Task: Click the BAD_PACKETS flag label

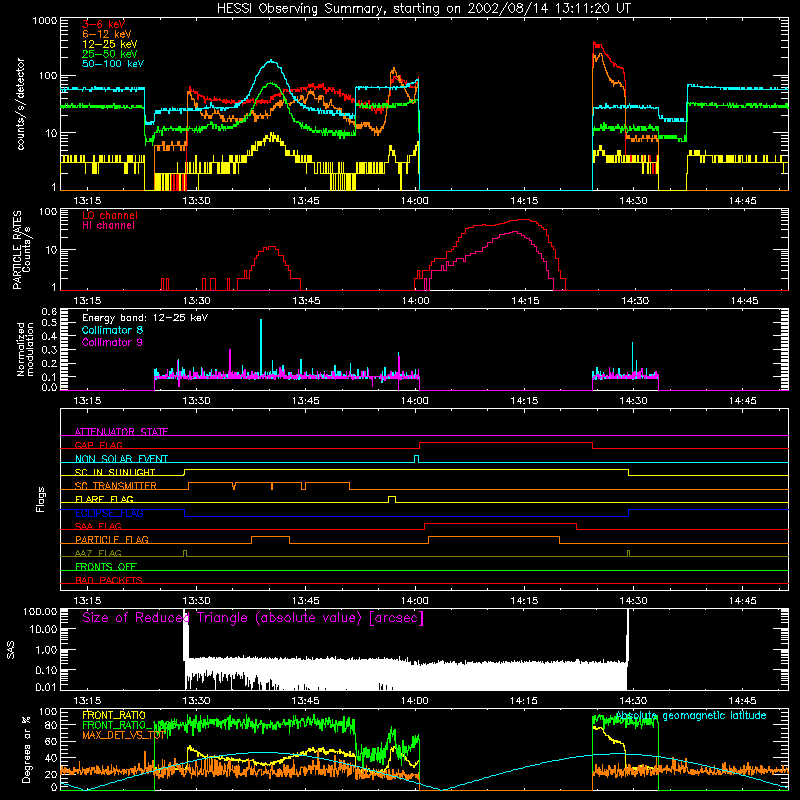Action: 109,580
